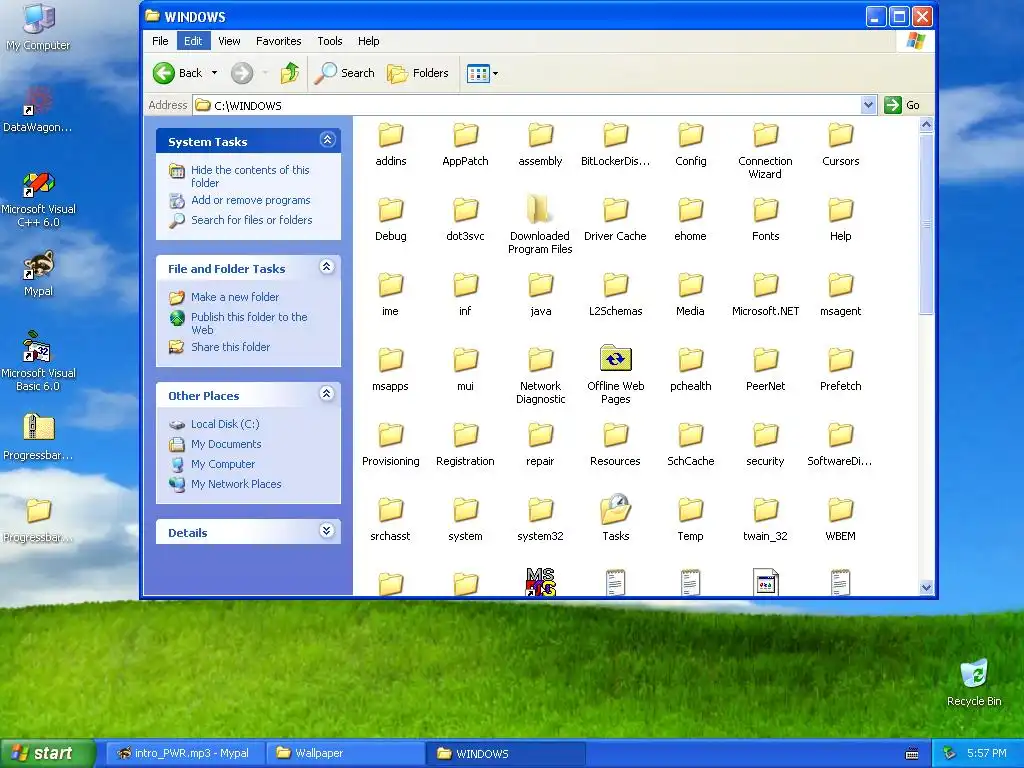The height and width of the screenshot is (768, 1024).
Task: Select the Tasks folder icon
Action: 615,510
